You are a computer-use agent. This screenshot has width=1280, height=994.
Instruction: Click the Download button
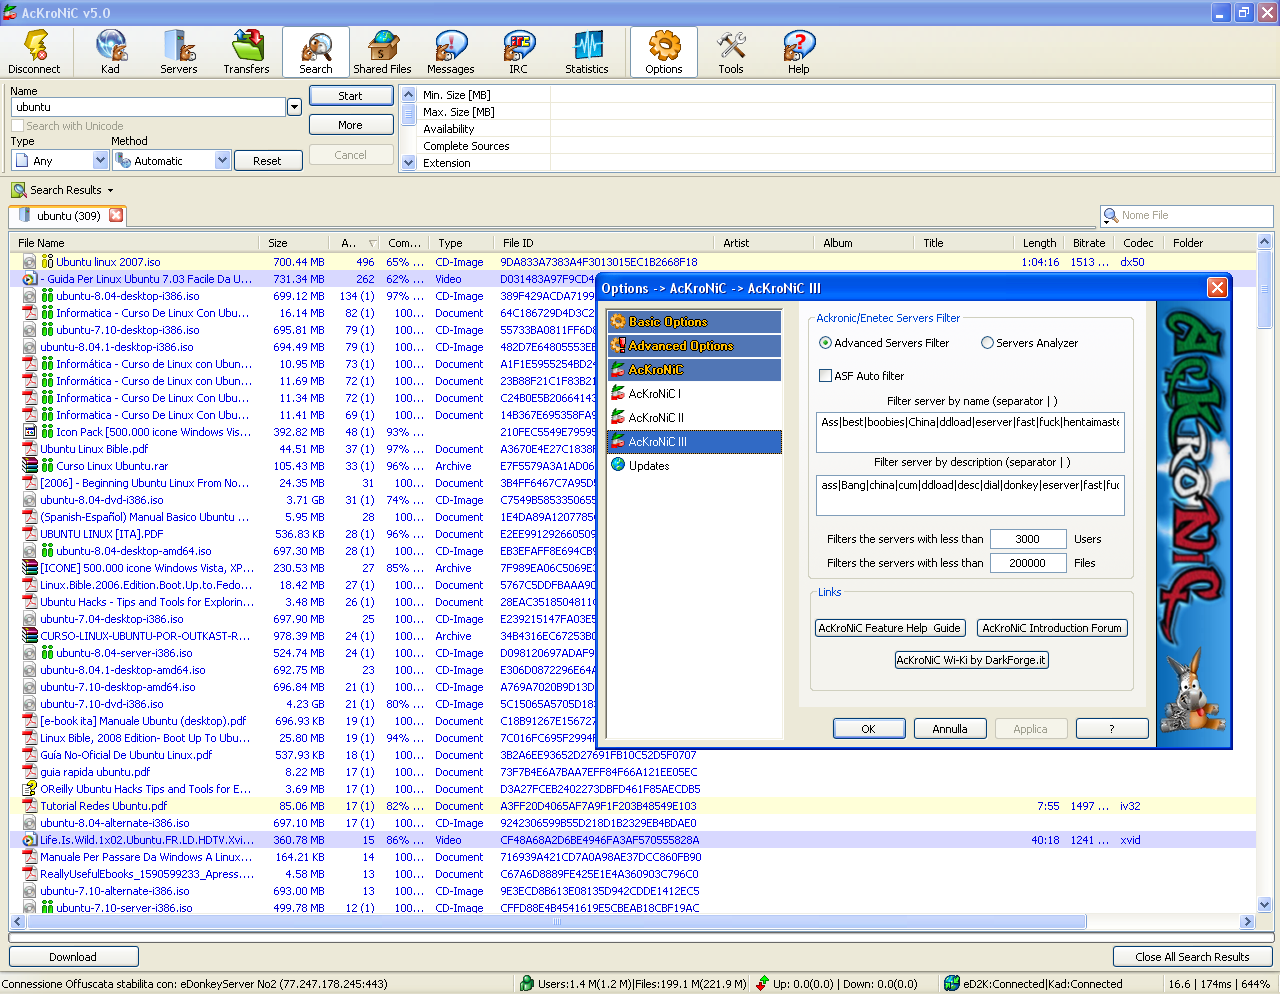tap(73, 957)
